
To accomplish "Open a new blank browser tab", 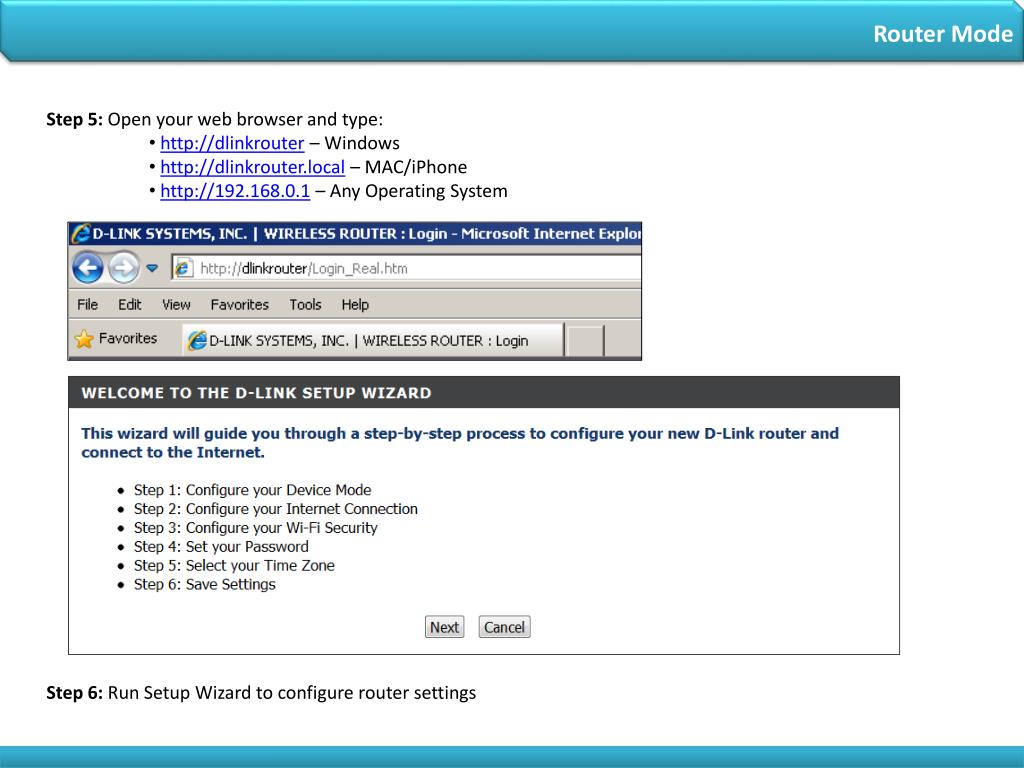I will click(584, 341).
